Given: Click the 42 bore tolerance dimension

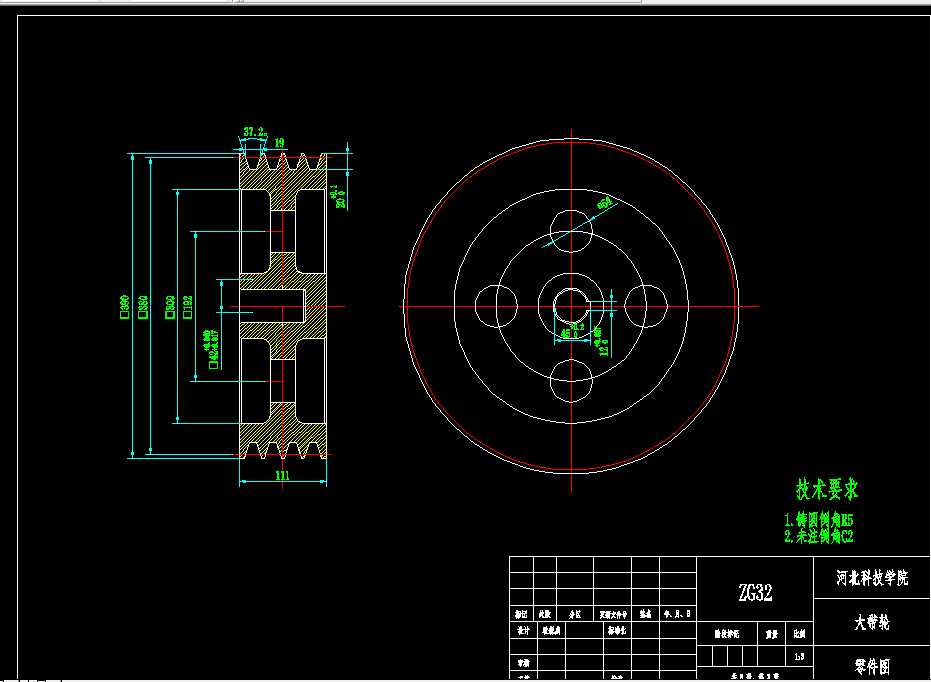Looking at the screenshot, I should [x=211, y=349].
